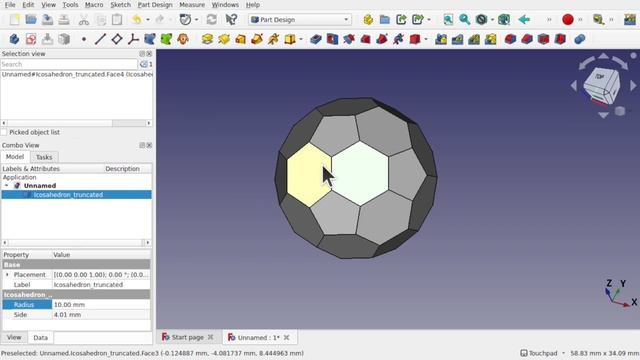This screenshot has height=360, width=640.
Task: Switch to the View property tab
Action: [x=14, y=338]
